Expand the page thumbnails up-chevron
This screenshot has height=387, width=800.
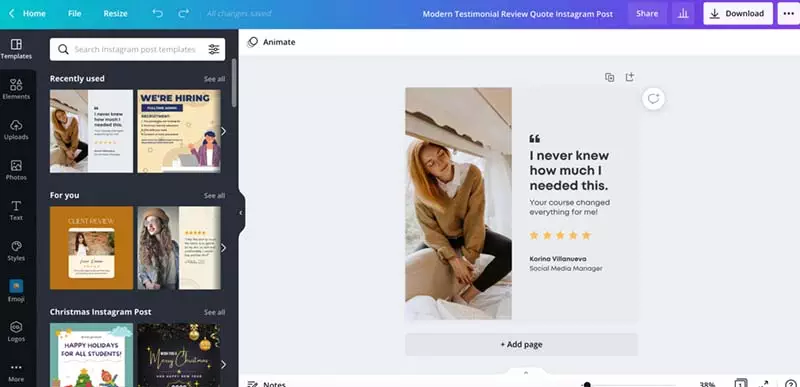(x=526, y=373)
